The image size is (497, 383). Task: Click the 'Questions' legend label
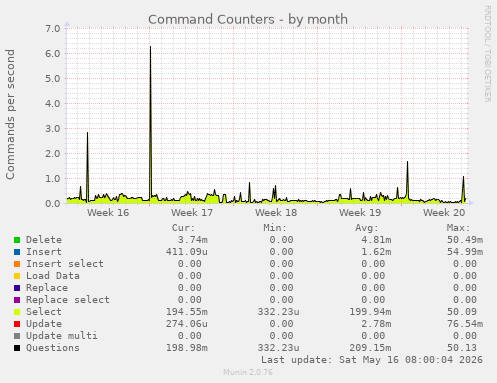53,348
